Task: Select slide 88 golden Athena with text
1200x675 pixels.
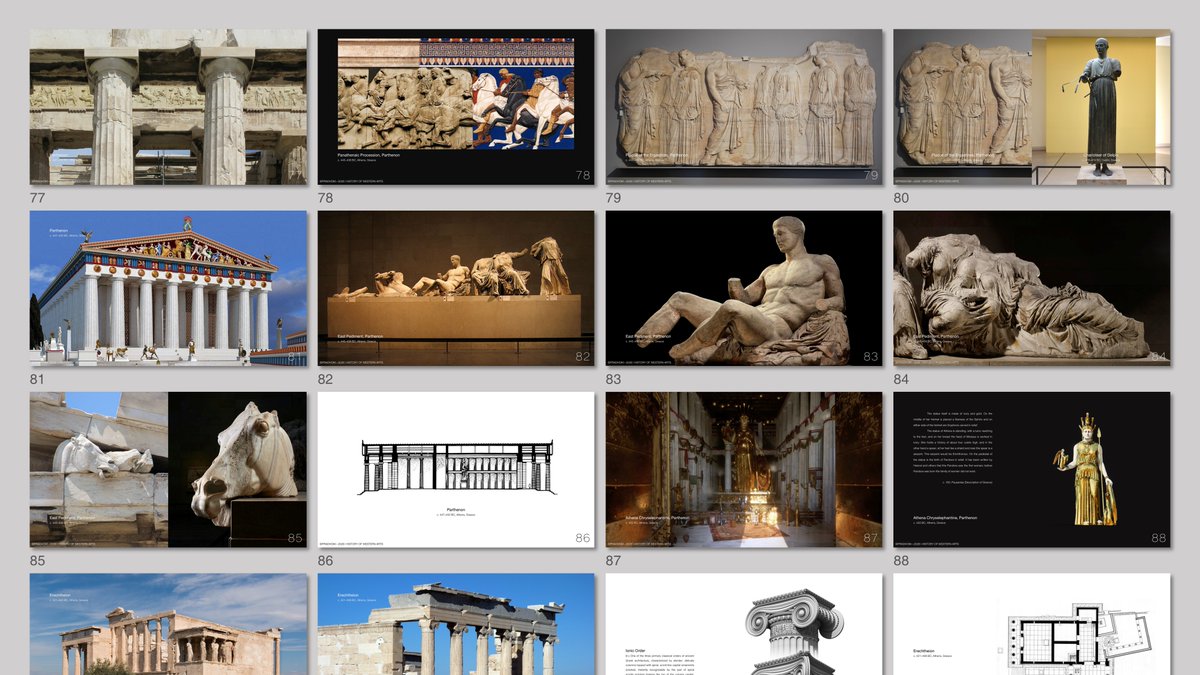Action: point(1032,470)
